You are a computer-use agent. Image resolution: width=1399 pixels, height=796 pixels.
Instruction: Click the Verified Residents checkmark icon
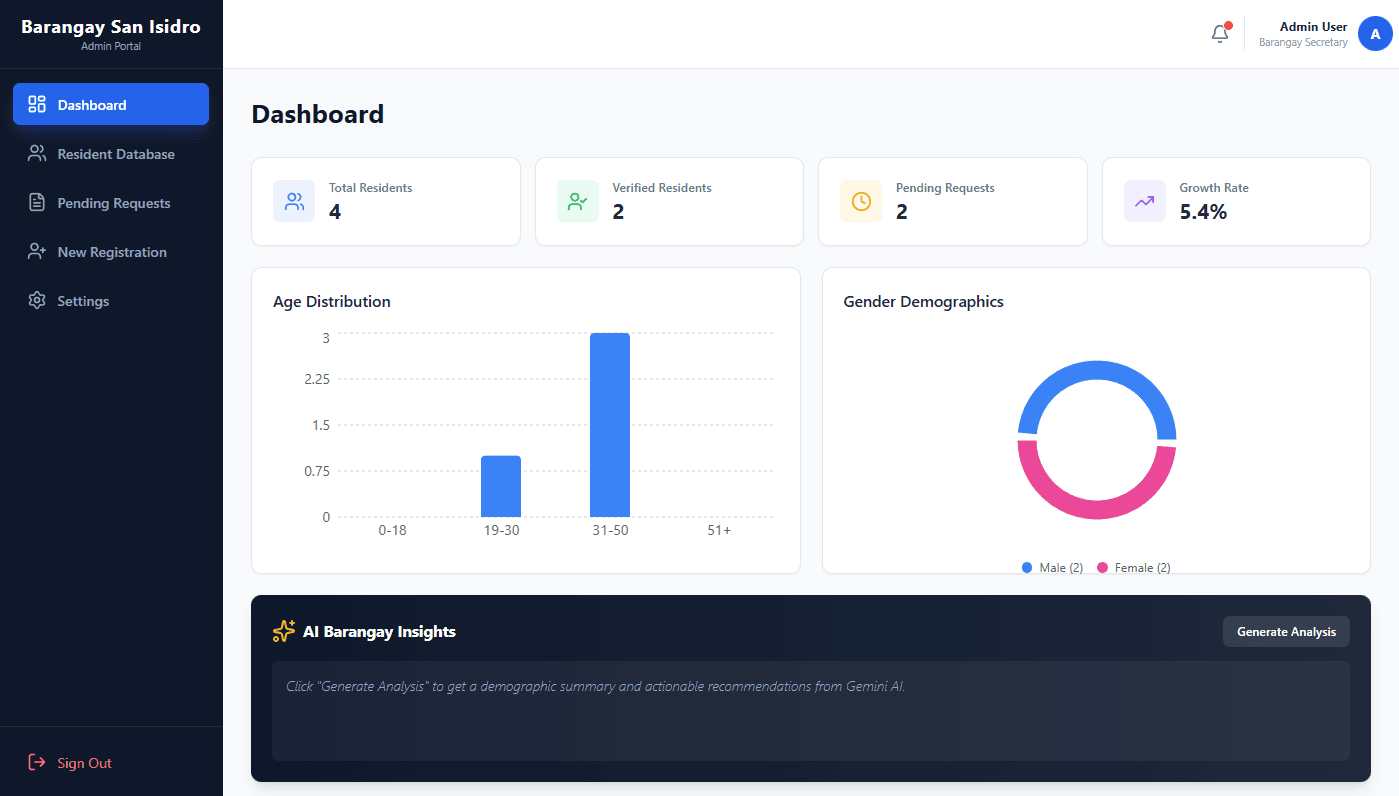(578, 201)
